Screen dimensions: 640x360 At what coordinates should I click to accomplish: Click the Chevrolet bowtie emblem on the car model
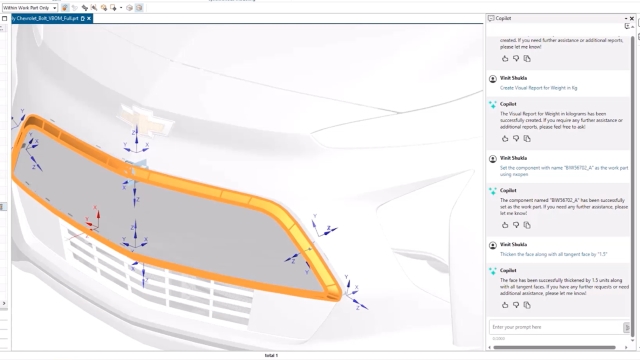[144, 120]
